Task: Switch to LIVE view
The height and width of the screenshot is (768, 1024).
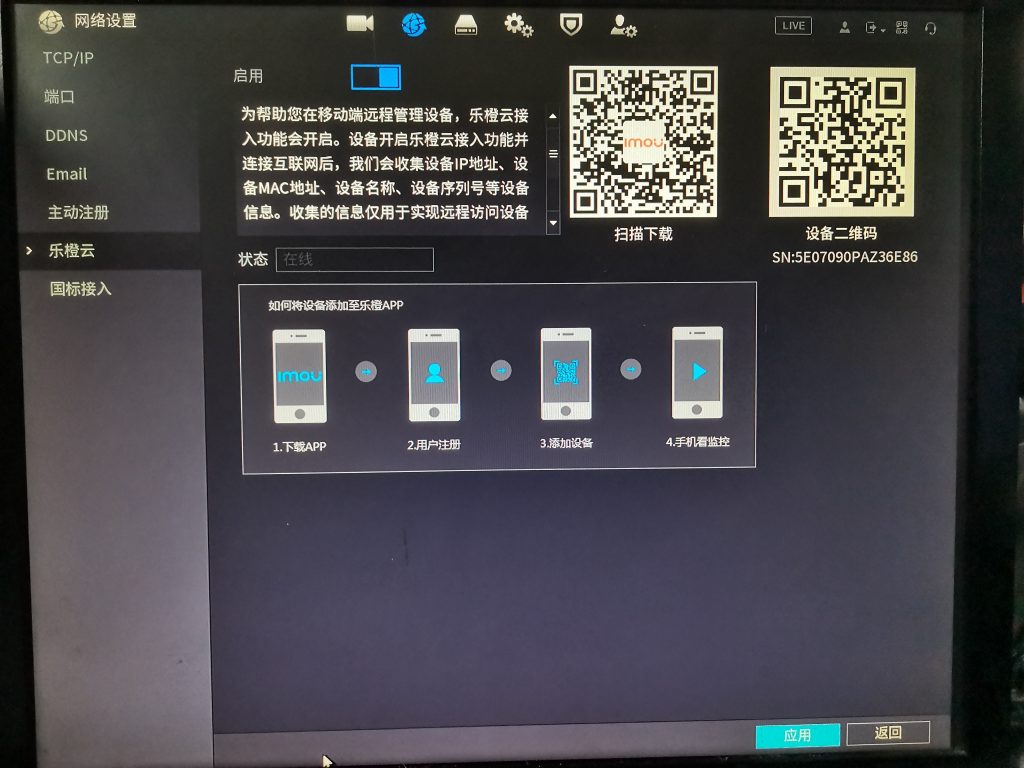Action: [793, 26]
